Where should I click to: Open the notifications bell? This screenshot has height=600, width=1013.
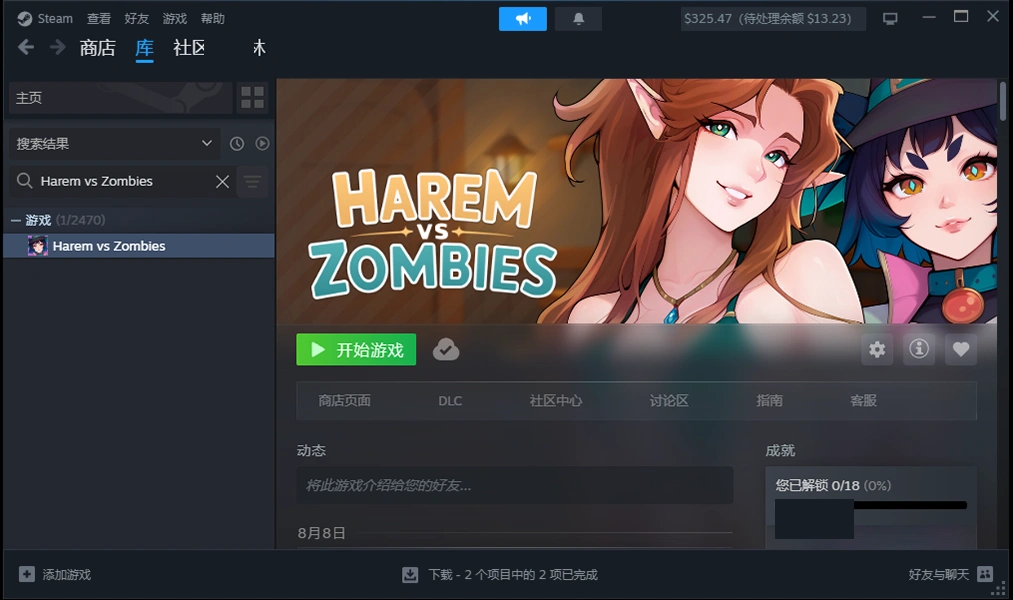pyautogui.click(x=578, y=19)
